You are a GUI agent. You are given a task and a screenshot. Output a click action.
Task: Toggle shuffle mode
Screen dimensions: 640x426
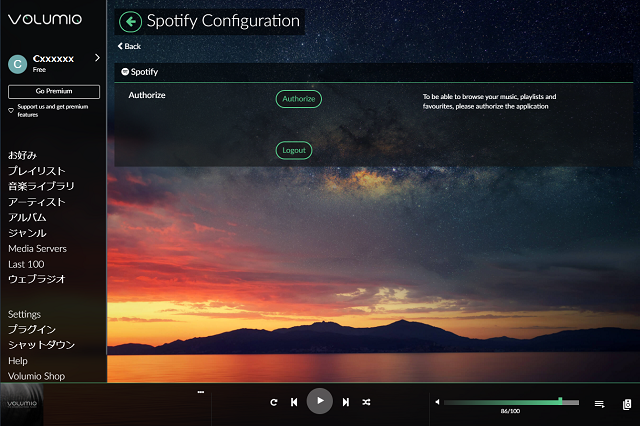(366, 402)
